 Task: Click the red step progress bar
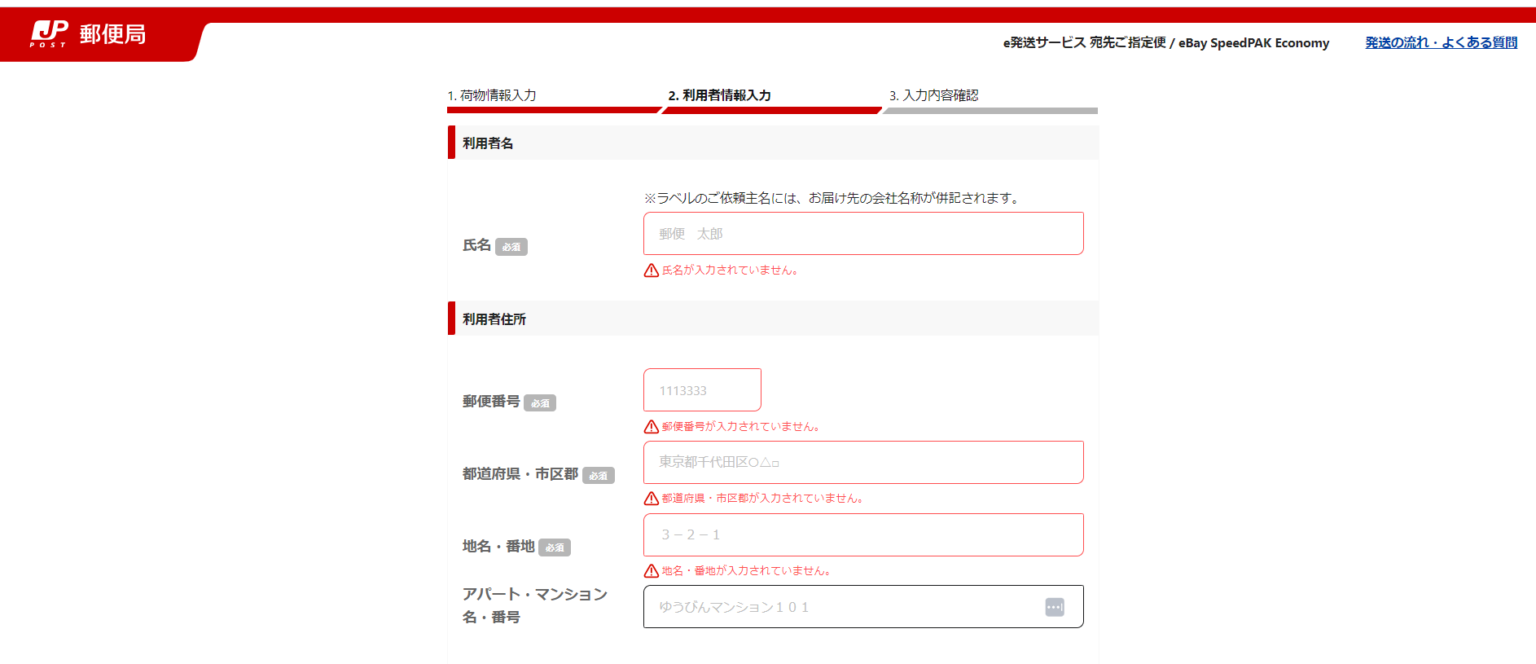pos(660,112)
